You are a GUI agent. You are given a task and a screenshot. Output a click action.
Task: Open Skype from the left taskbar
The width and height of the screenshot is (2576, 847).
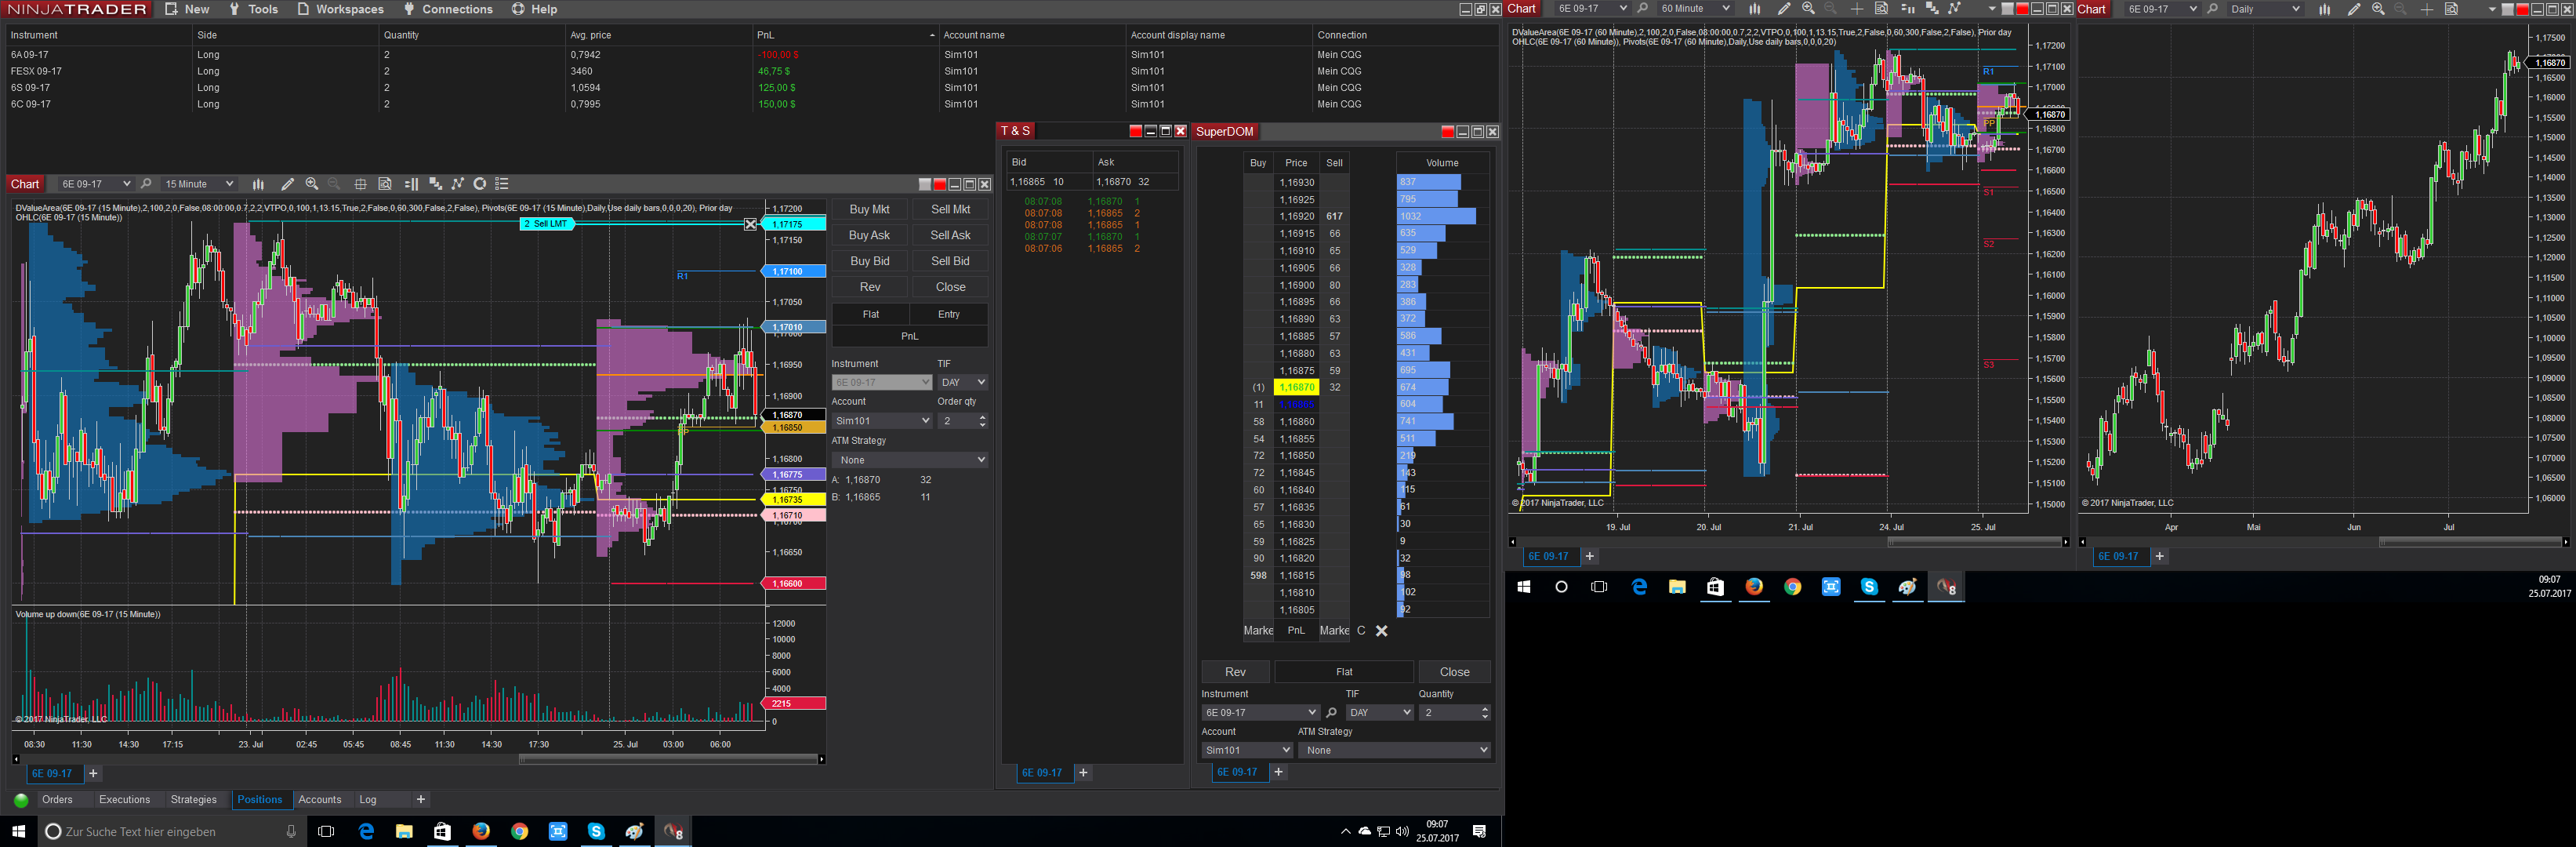point(596,831)
